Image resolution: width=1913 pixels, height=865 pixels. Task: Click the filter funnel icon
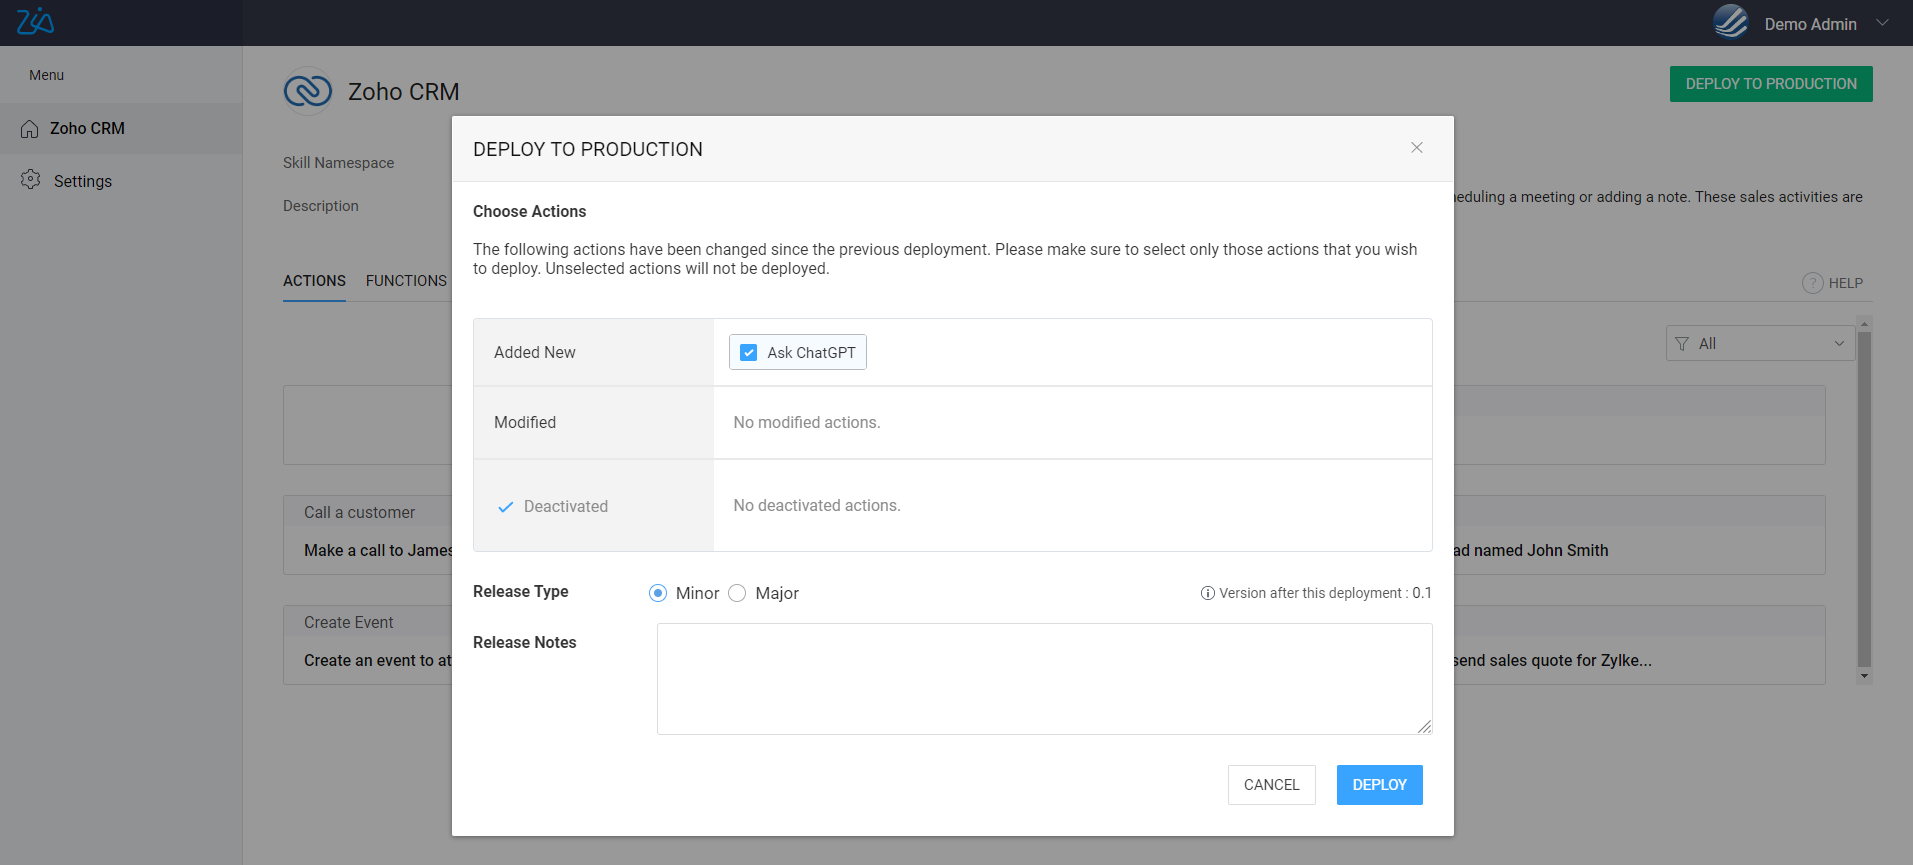click(x=1682, y=344)
